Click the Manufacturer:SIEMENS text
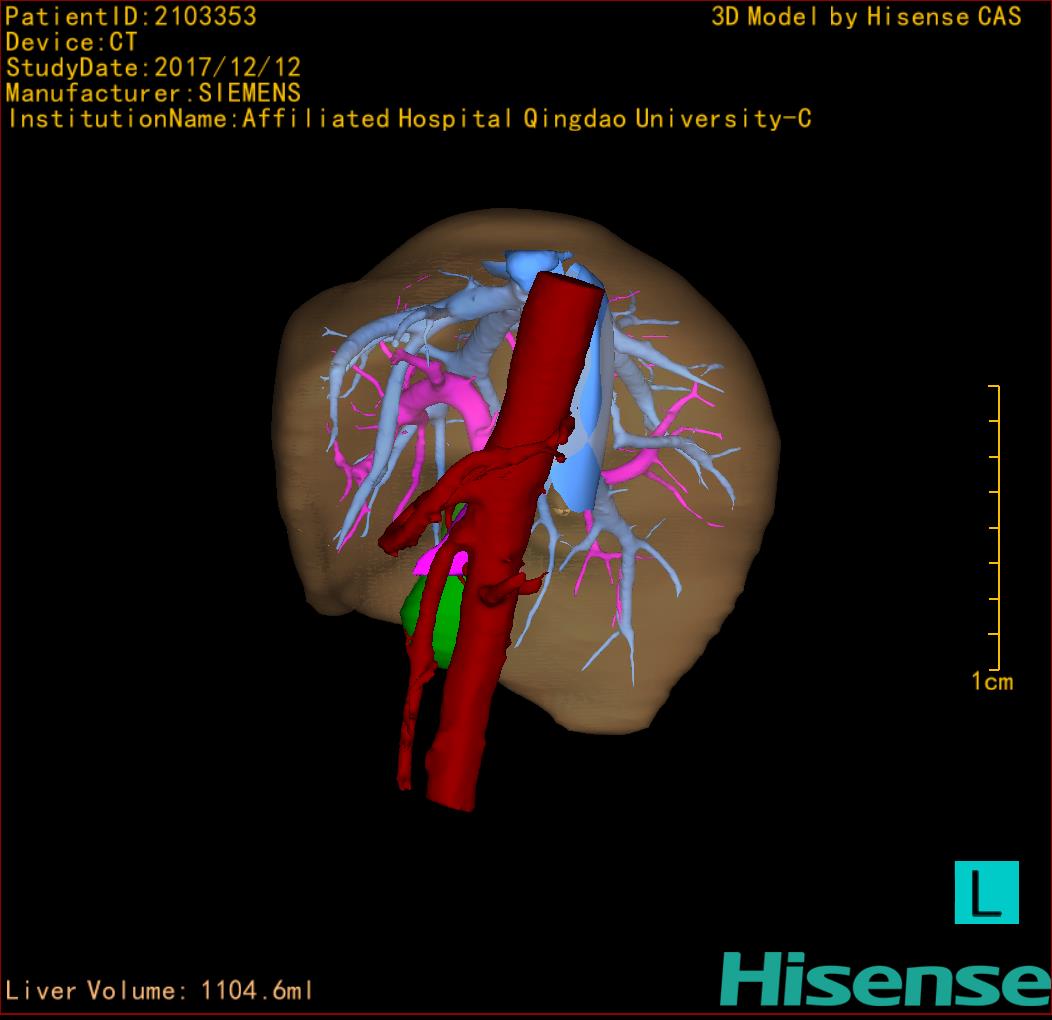The image size is (1052, 1020). pos(153,93)
